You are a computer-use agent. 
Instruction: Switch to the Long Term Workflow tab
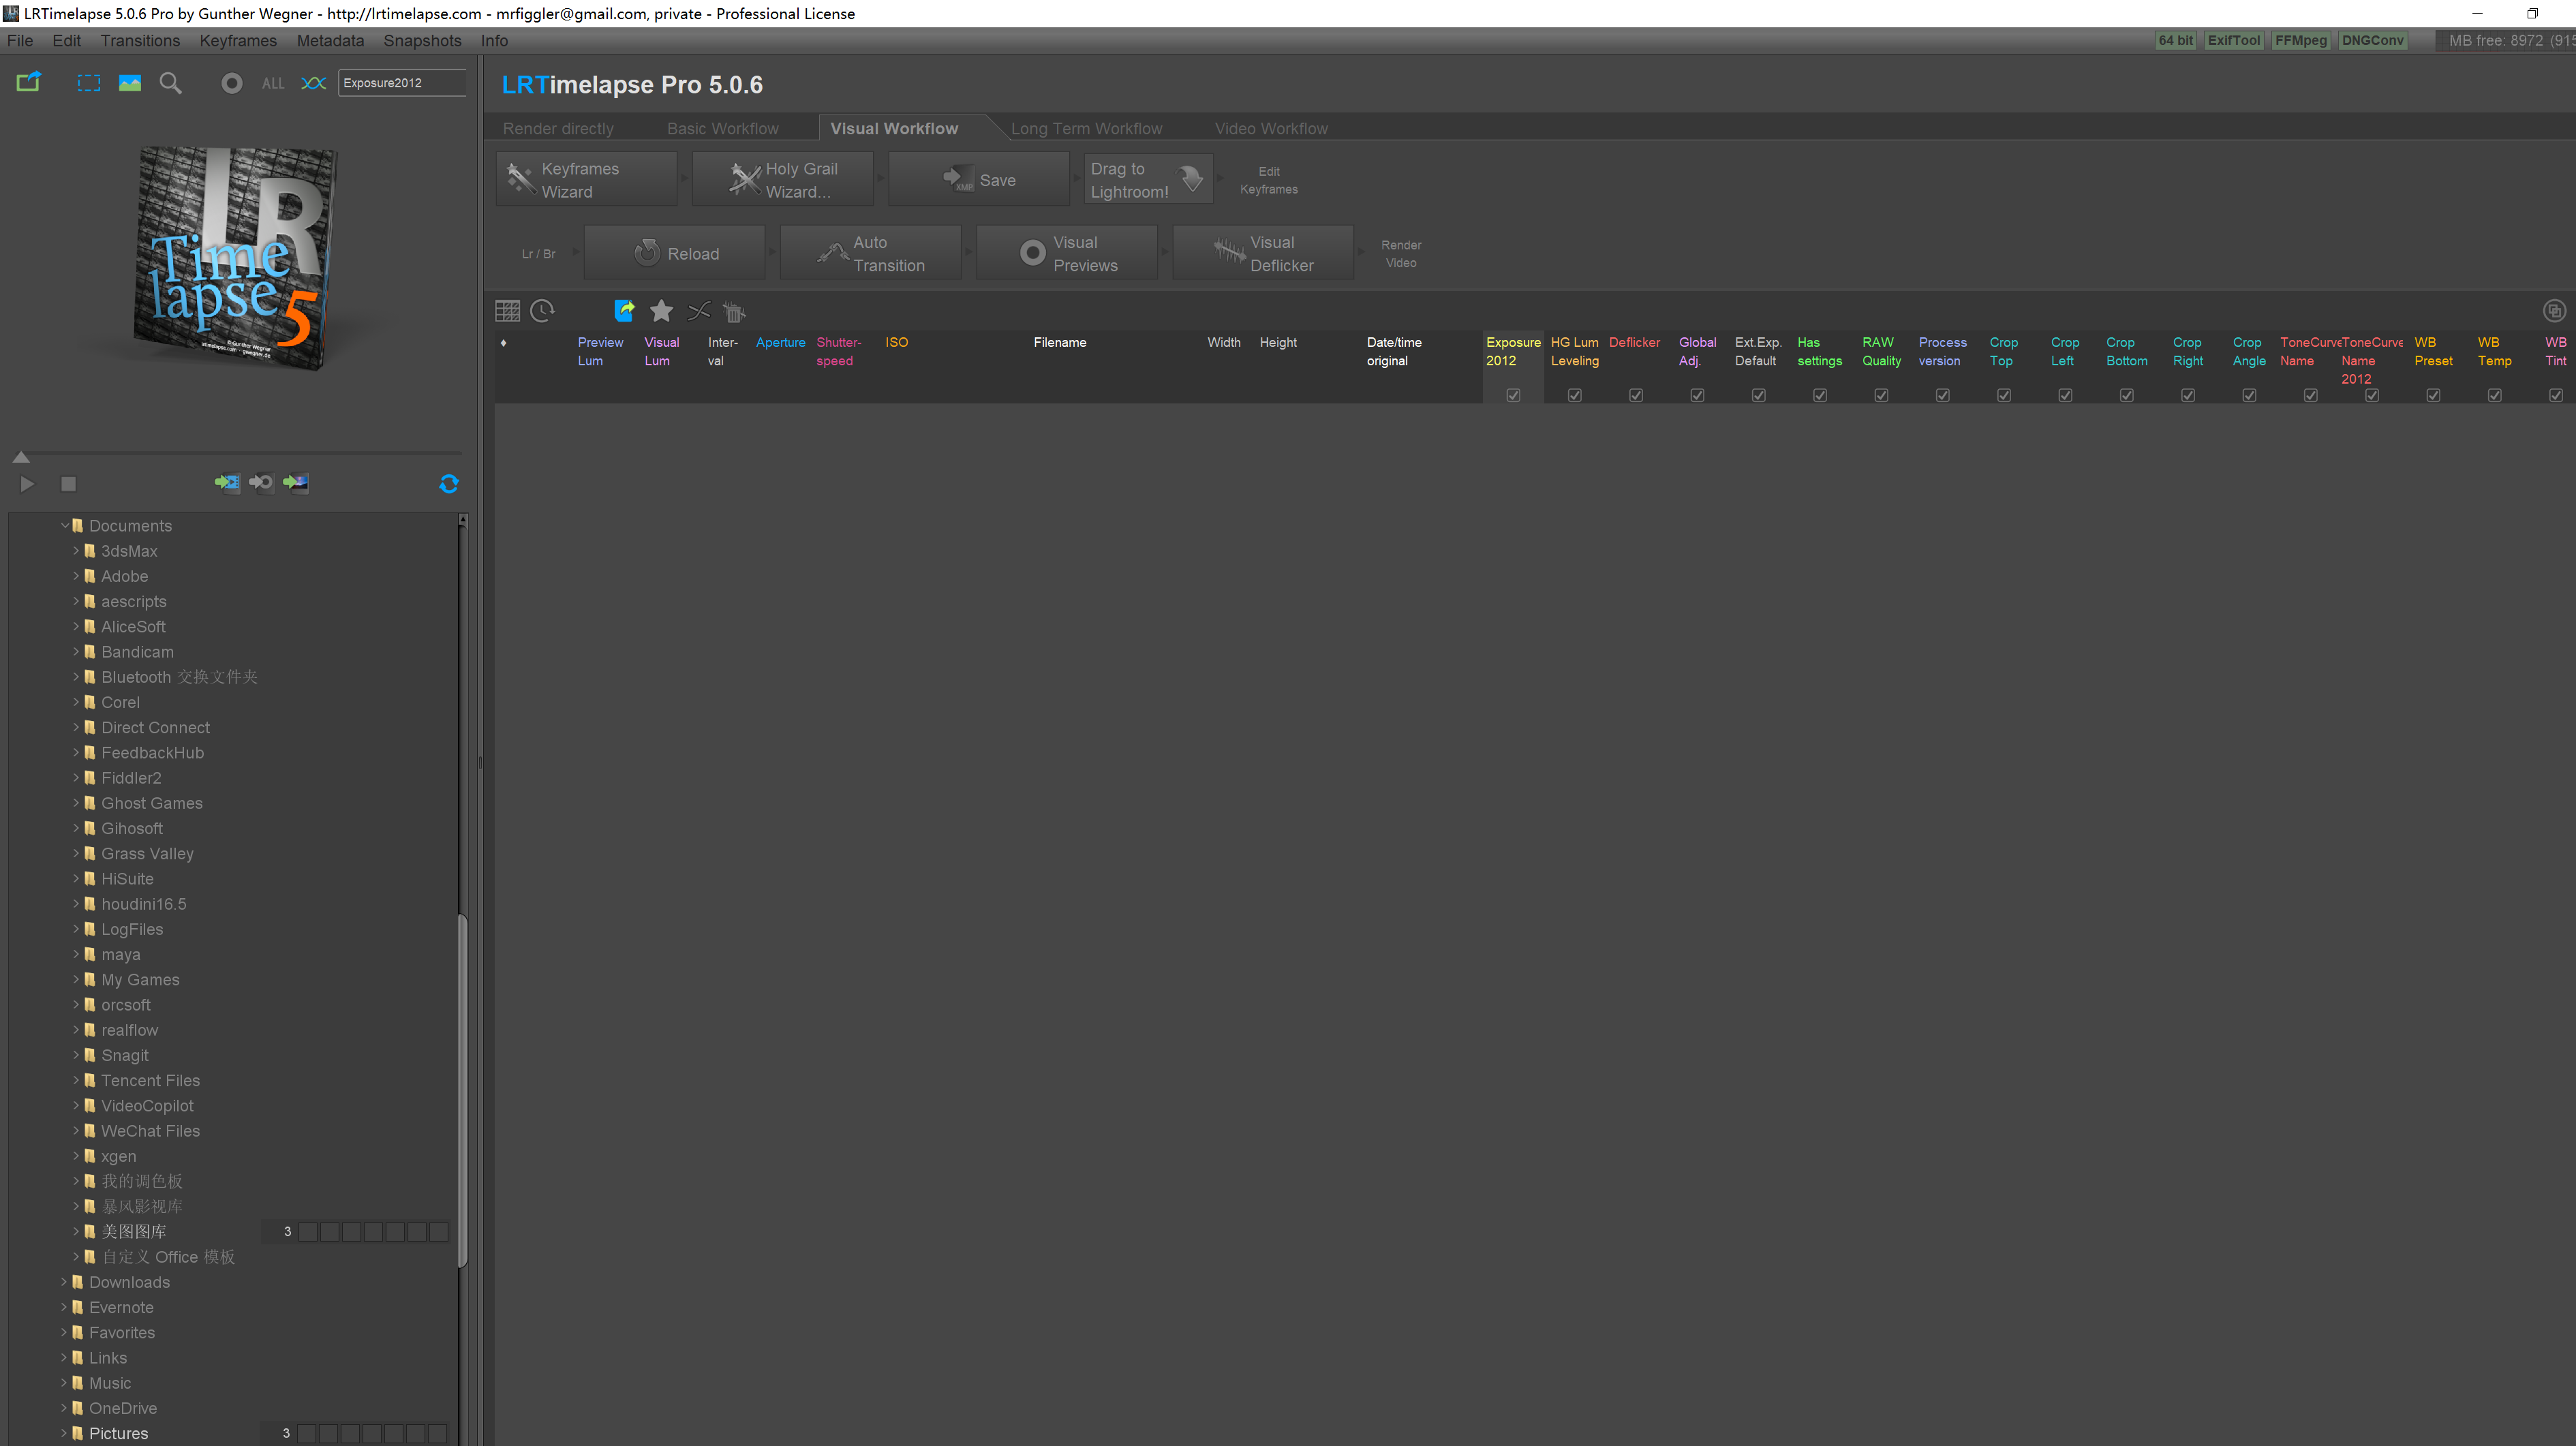pyautogui.click(x=1086, y=129)
